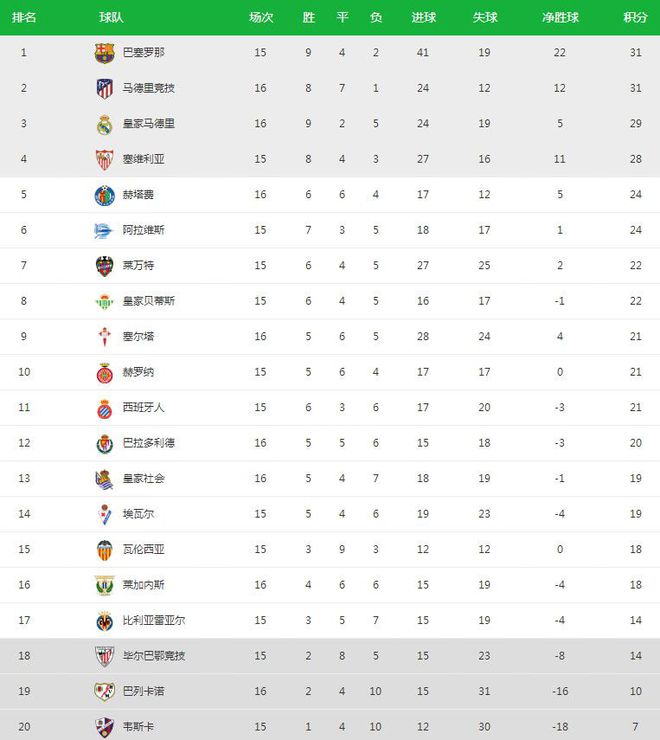
Task: Select the Sevilla club crest
Action: pyautogui.click(x=104, y=160)
